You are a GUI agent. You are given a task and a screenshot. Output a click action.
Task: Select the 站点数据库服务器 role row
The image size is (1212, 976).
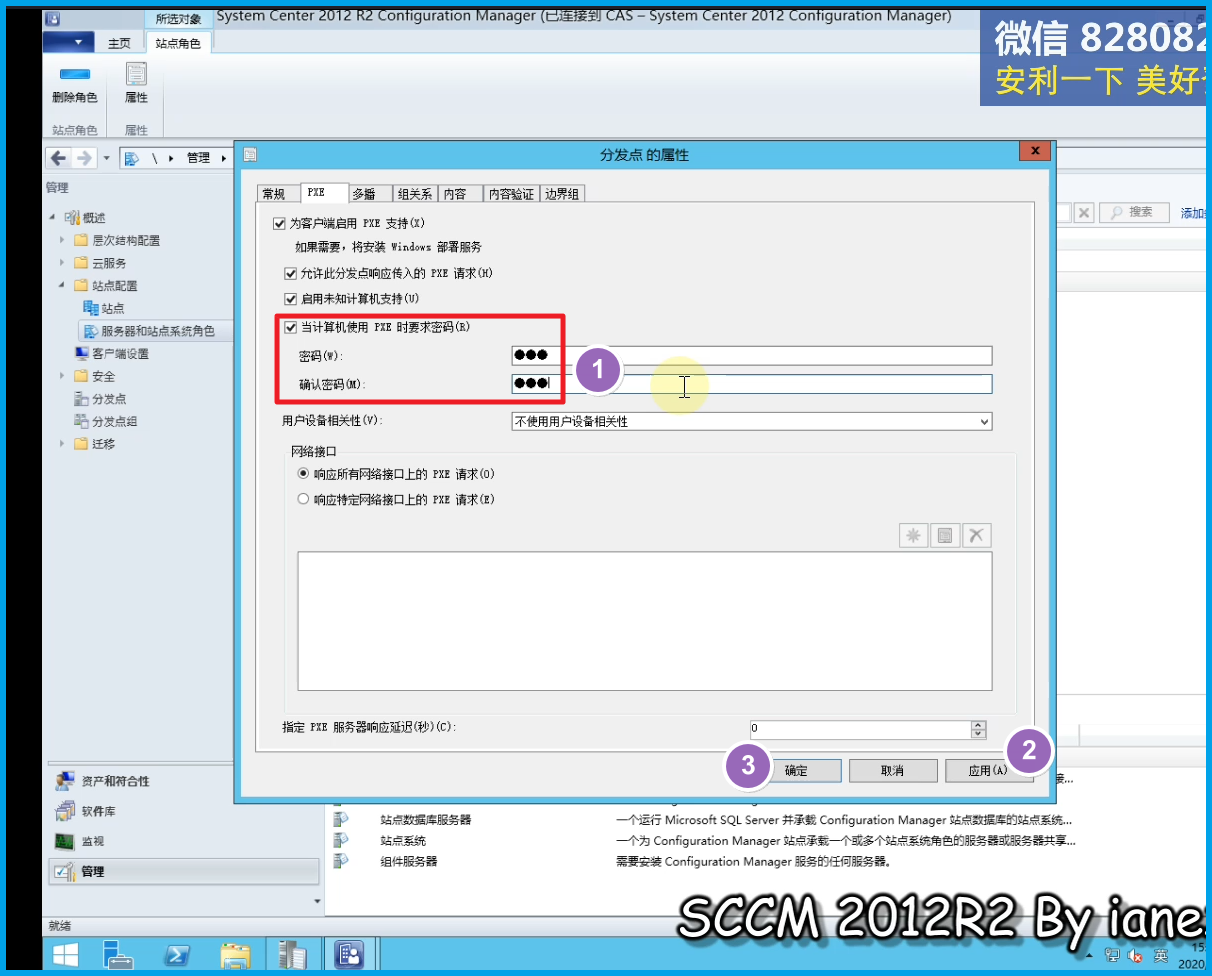[705, 819]
